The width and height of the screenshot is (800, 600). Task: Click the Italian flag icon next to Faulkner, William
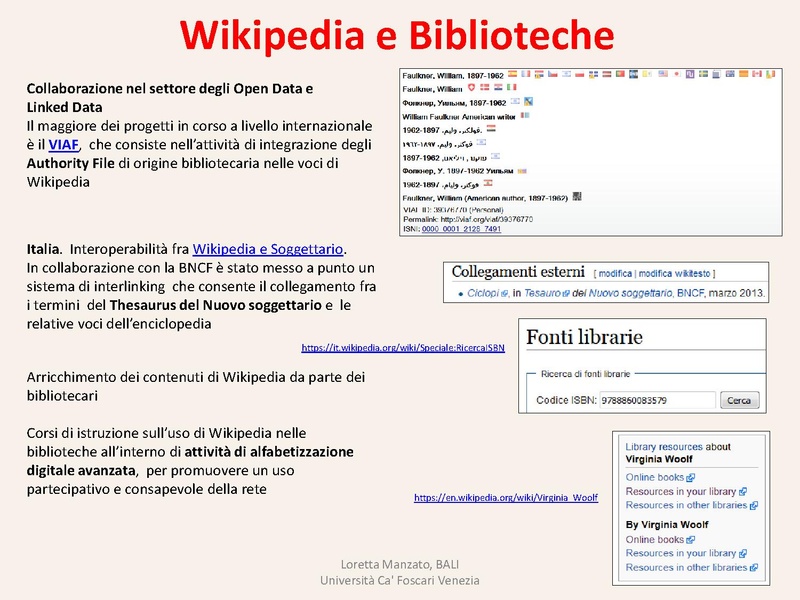tap(511, 86)
